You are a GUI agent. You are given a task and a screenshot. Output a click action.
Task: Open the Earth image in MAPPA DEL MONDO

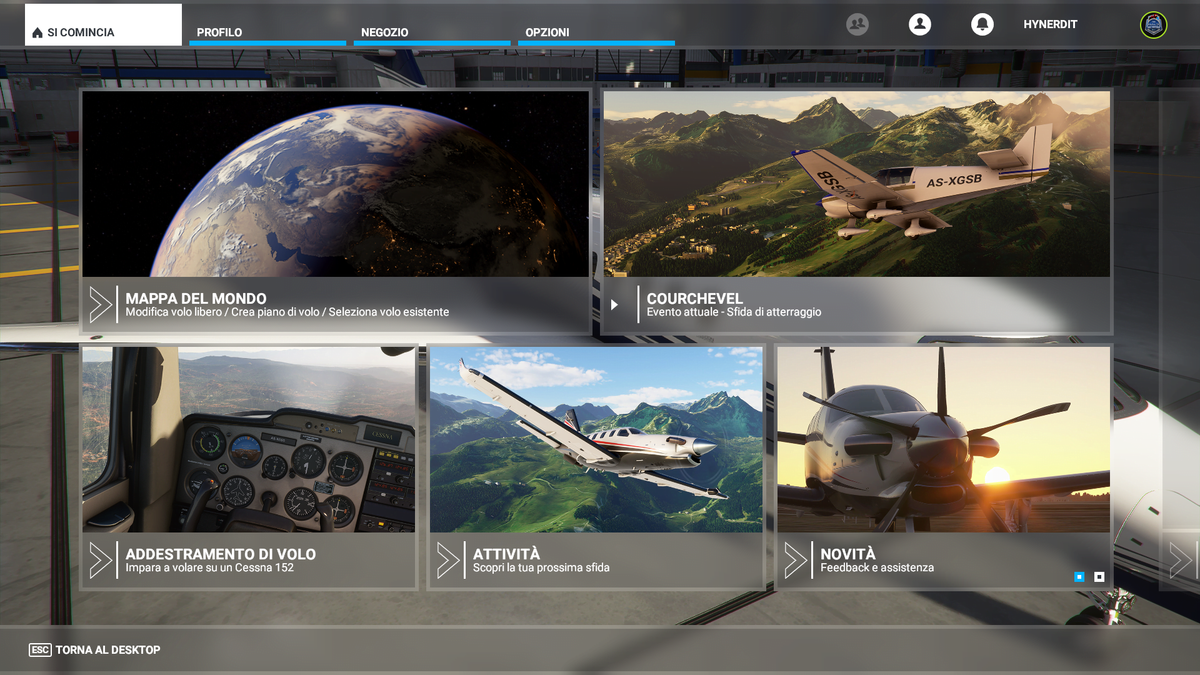pyautogui.click(x=335, y=184)
